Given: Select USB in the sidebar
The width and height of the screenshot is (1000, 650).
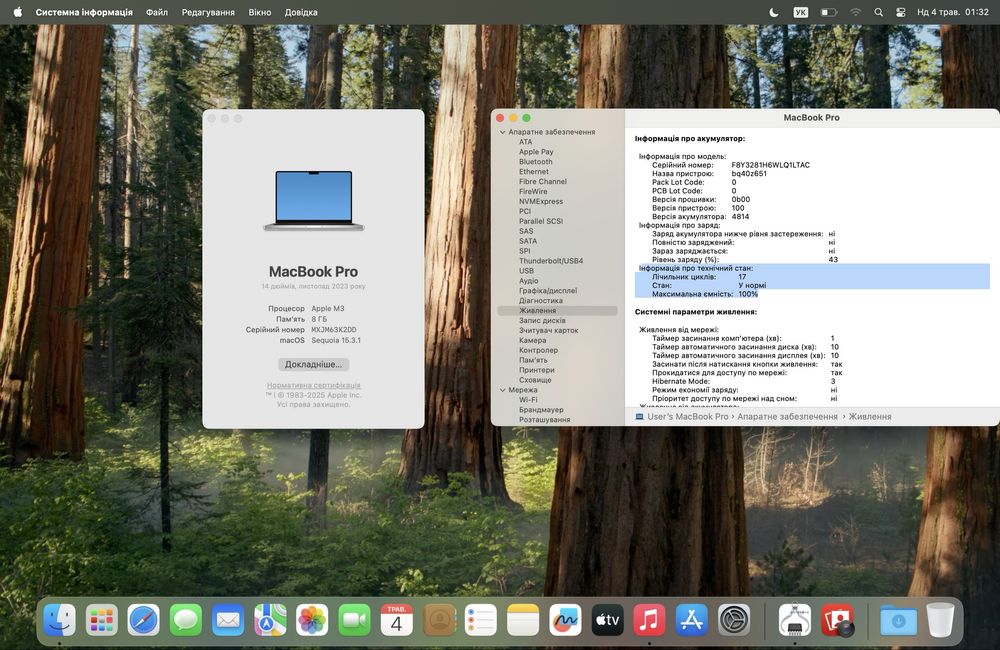Looking at the screenshot, I should click(526, 271).
